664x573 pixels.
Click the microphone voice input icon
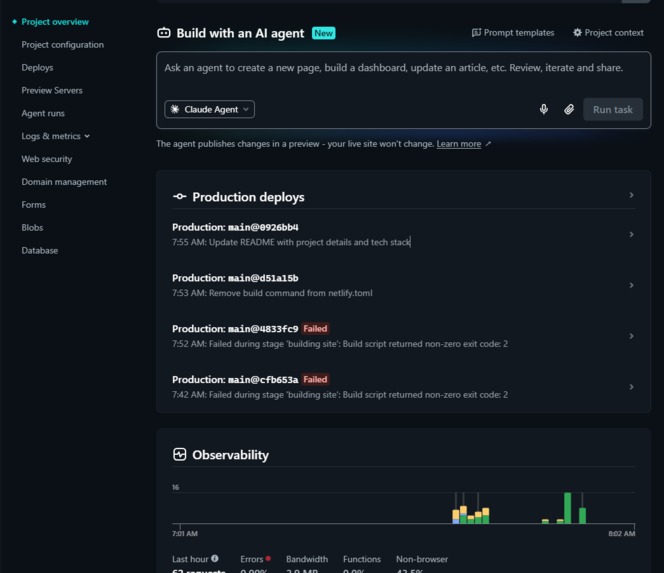point(544,109)
